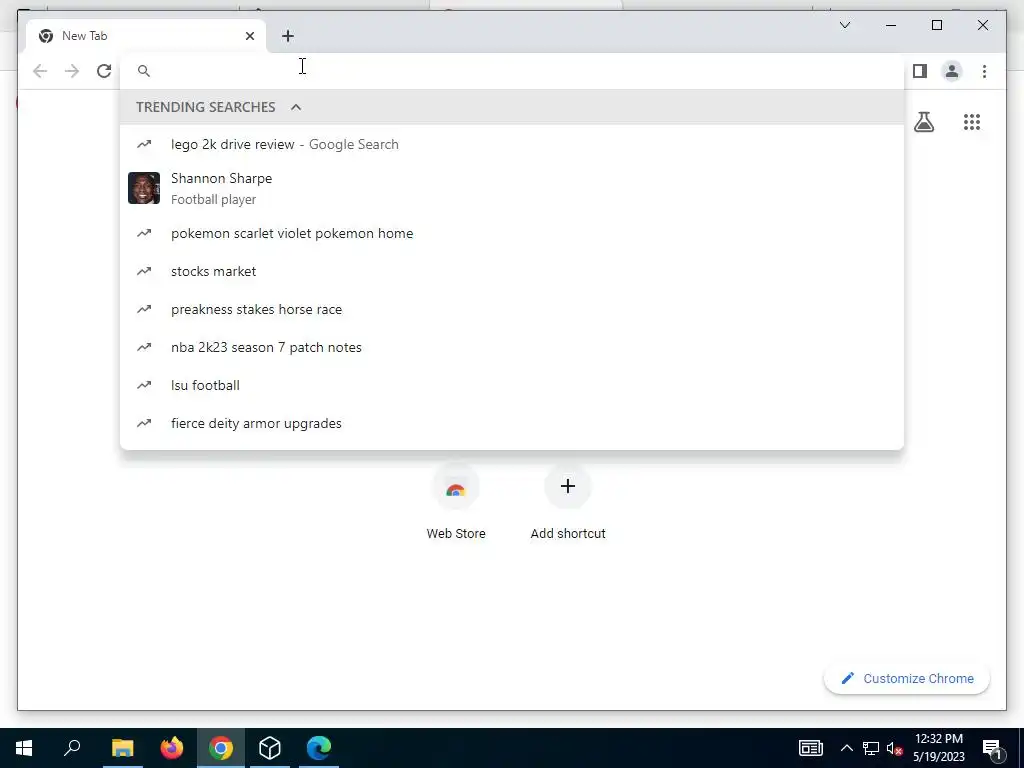Open Microsoft Edge from the taskbar
Viewport: 1024px width, 768px height.
[319, 748]
